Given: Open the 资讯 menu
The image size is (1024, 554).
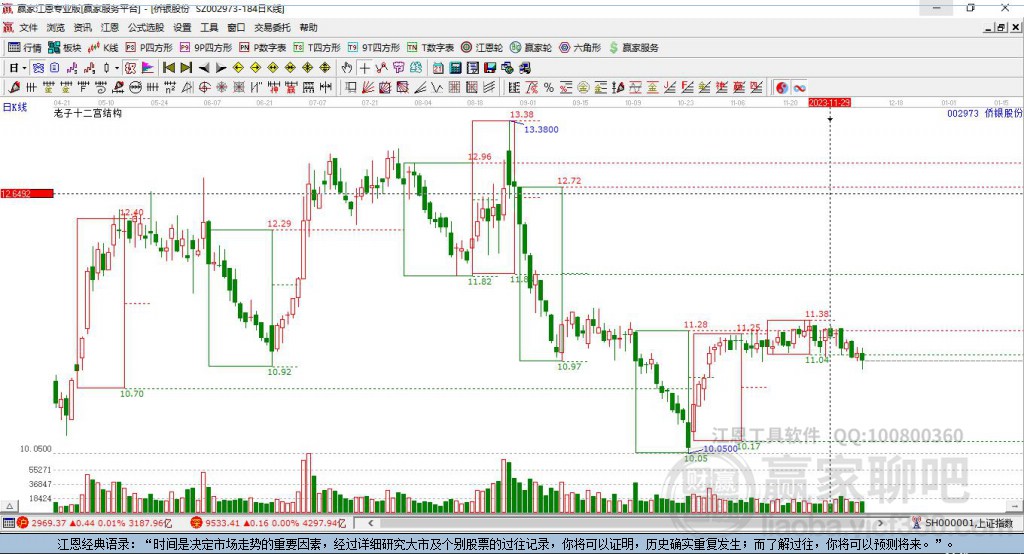Looking at the screenshot, I should pos(82,27).
